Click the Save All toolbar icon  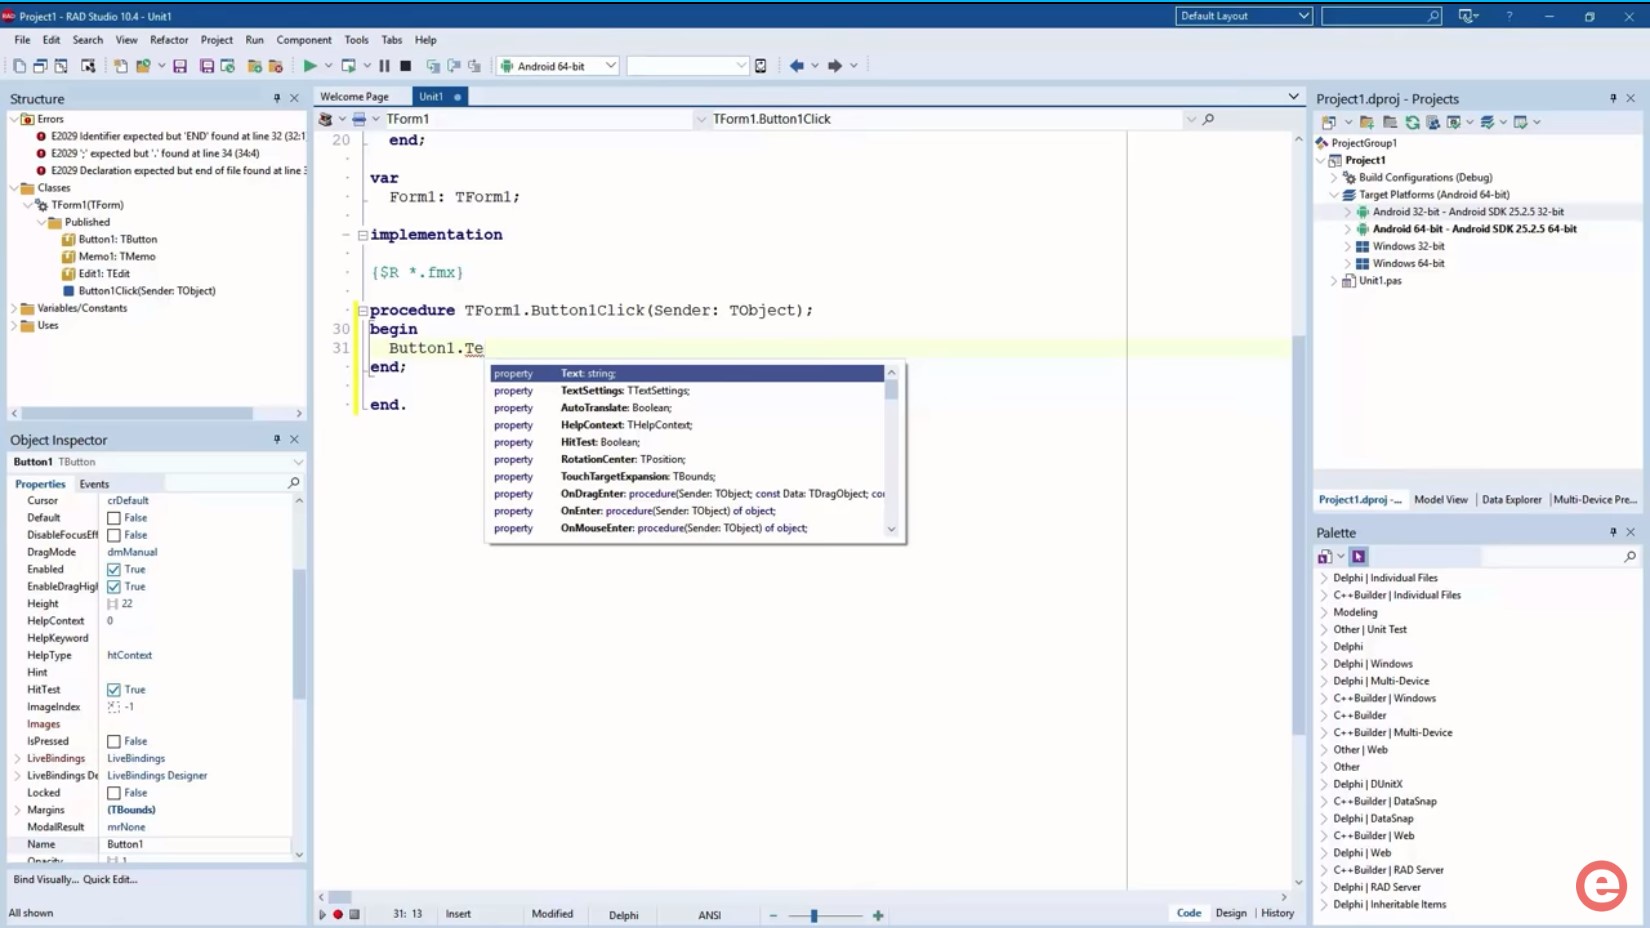coord(207,65)
